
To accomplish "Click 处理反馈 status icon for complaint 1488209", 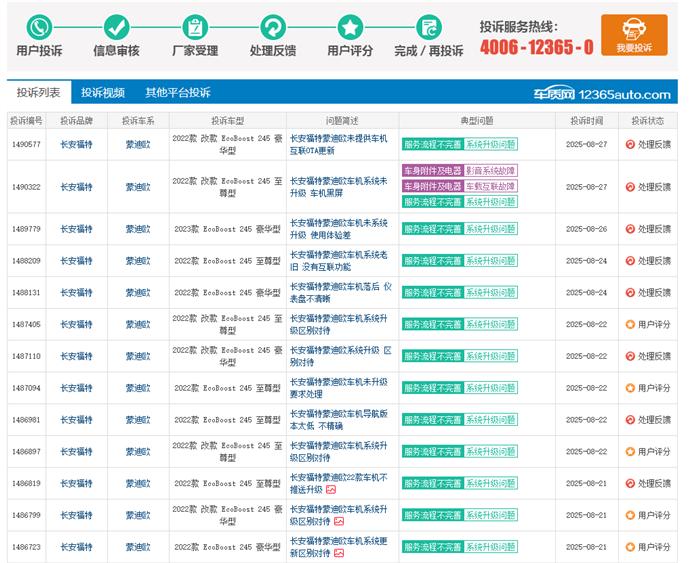I will pos(630,260).
